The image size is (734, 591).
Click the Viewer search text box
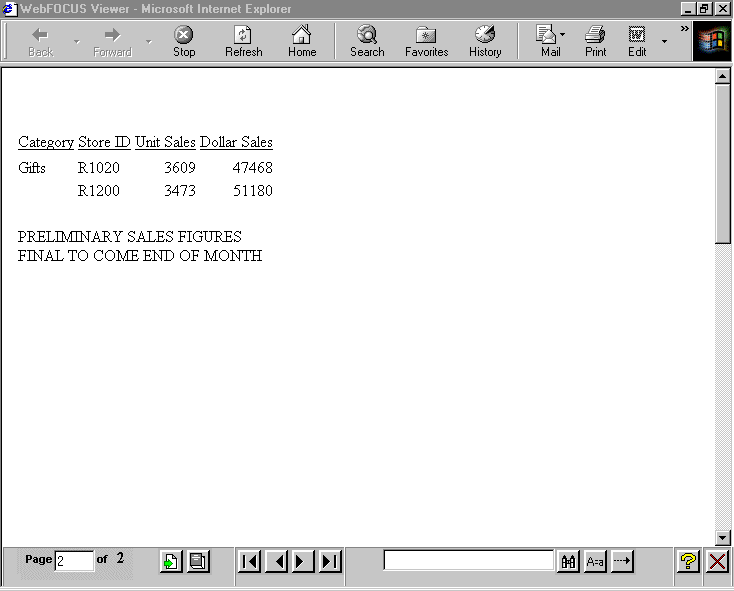click(469, 560)
